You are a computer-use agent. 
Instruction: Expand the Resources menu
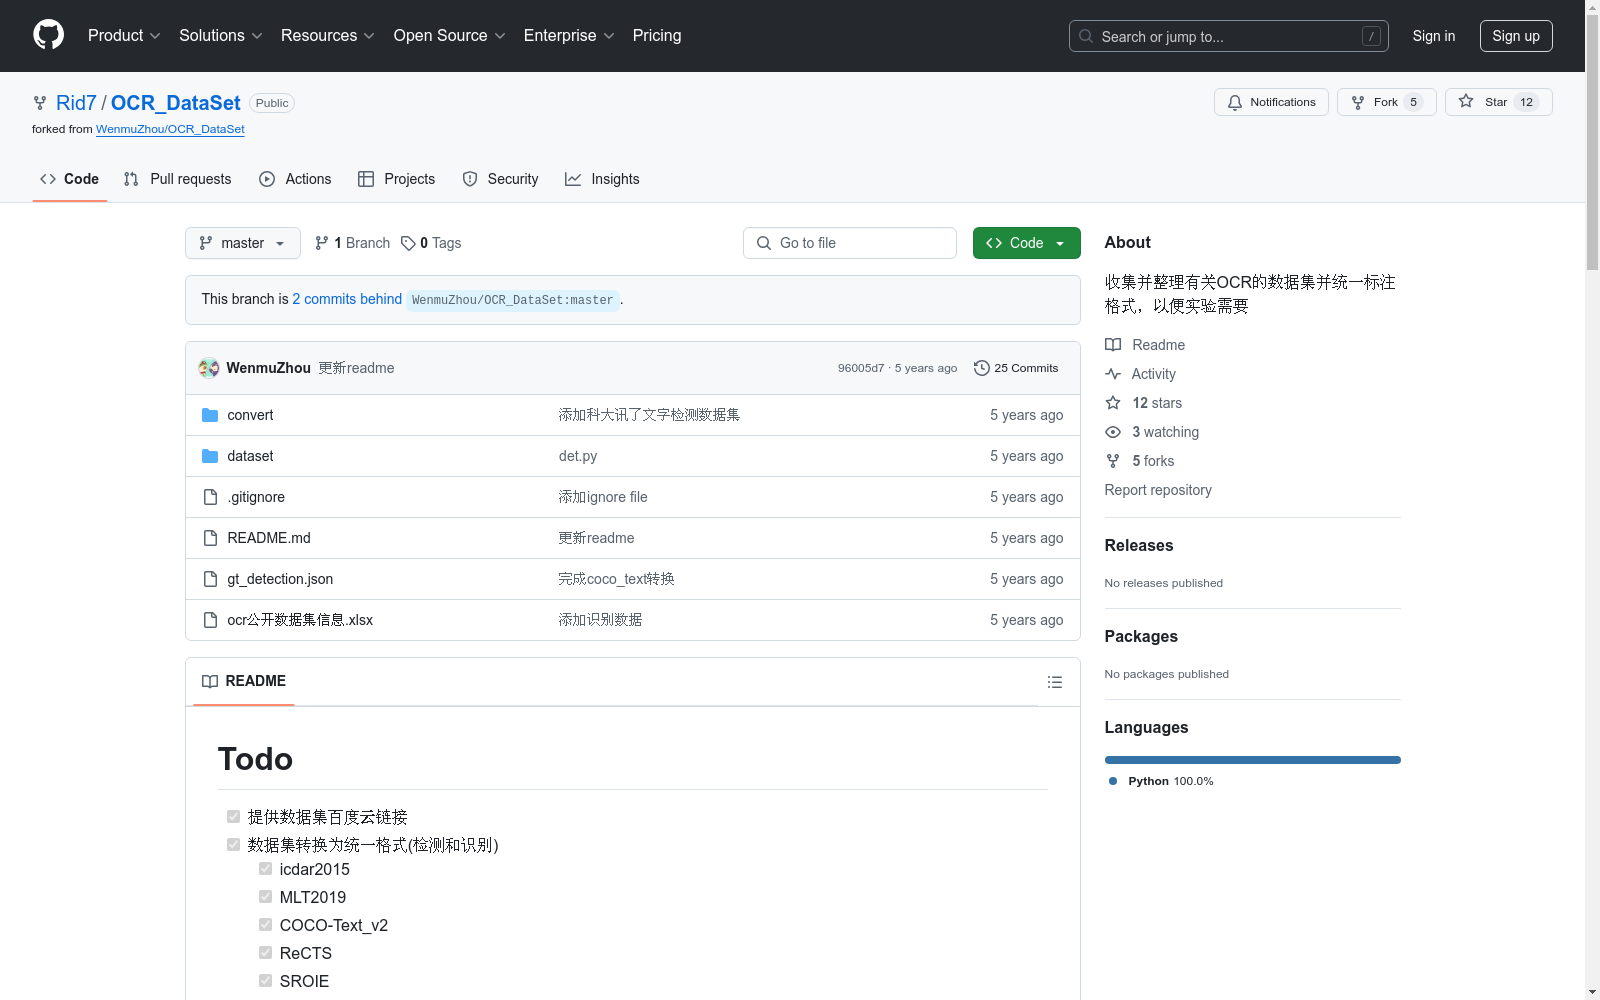pyautogui.click(x=328, y=36)
